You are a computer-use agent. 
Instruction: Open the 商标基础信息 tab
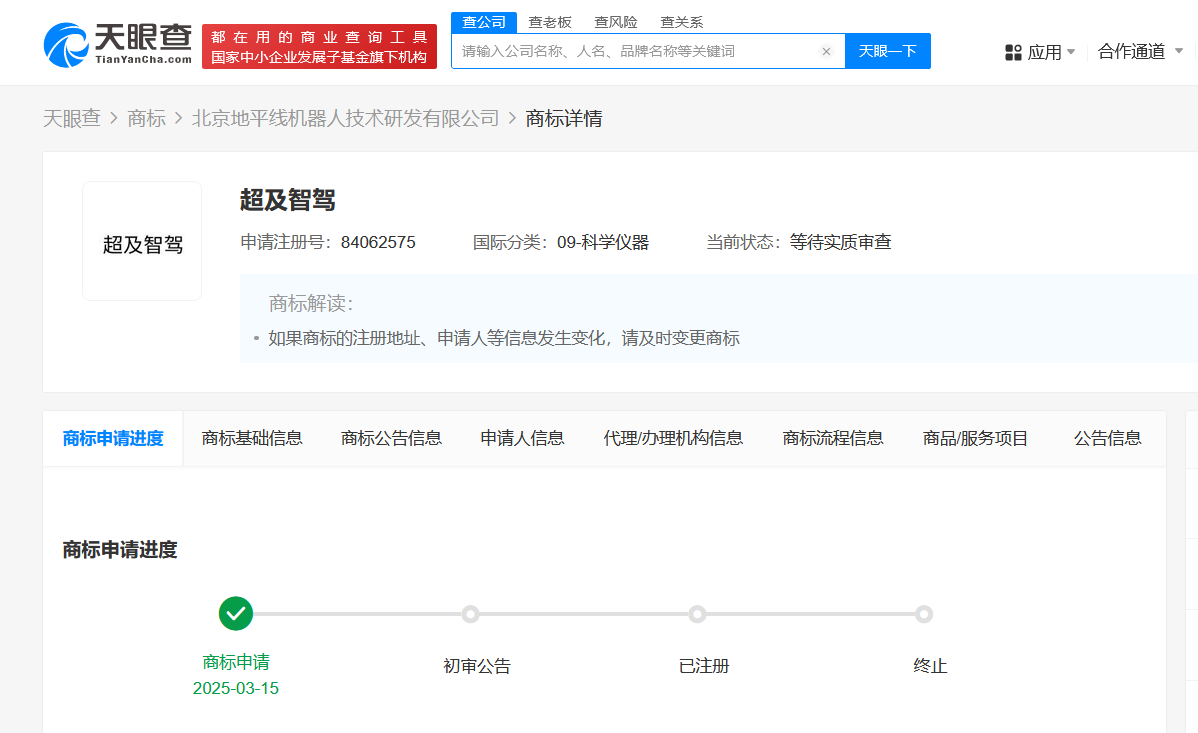(252, 438)
